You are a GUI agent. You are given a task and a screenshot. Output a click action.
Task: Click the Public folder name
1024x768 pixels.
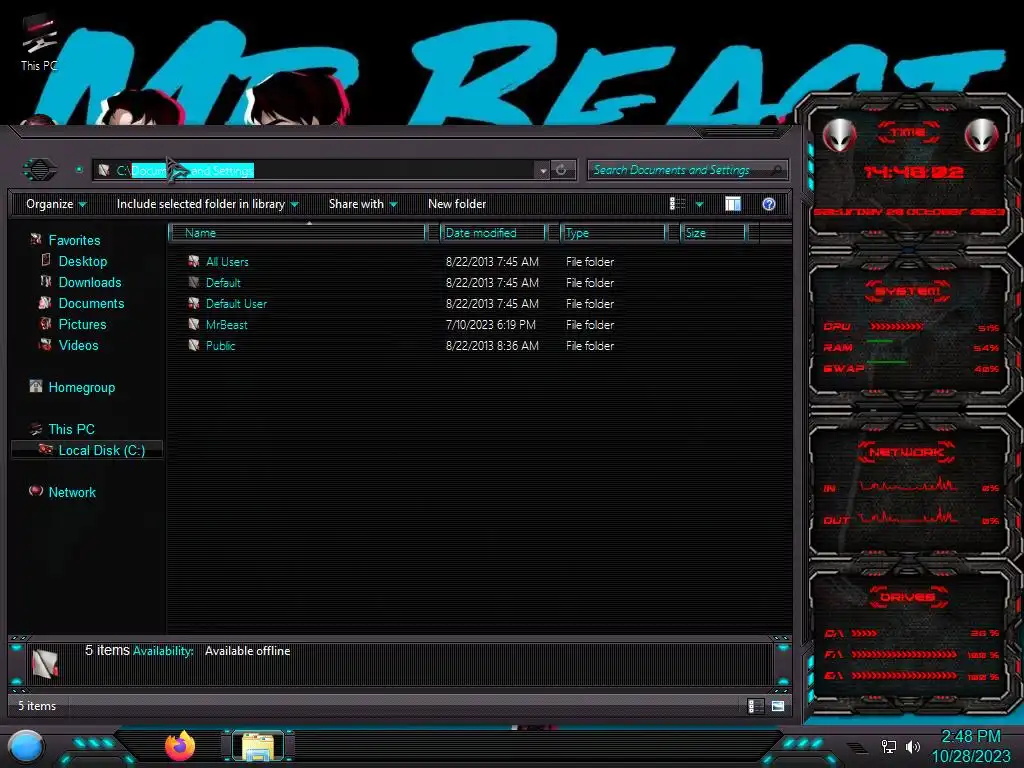[x=220, y=345]
